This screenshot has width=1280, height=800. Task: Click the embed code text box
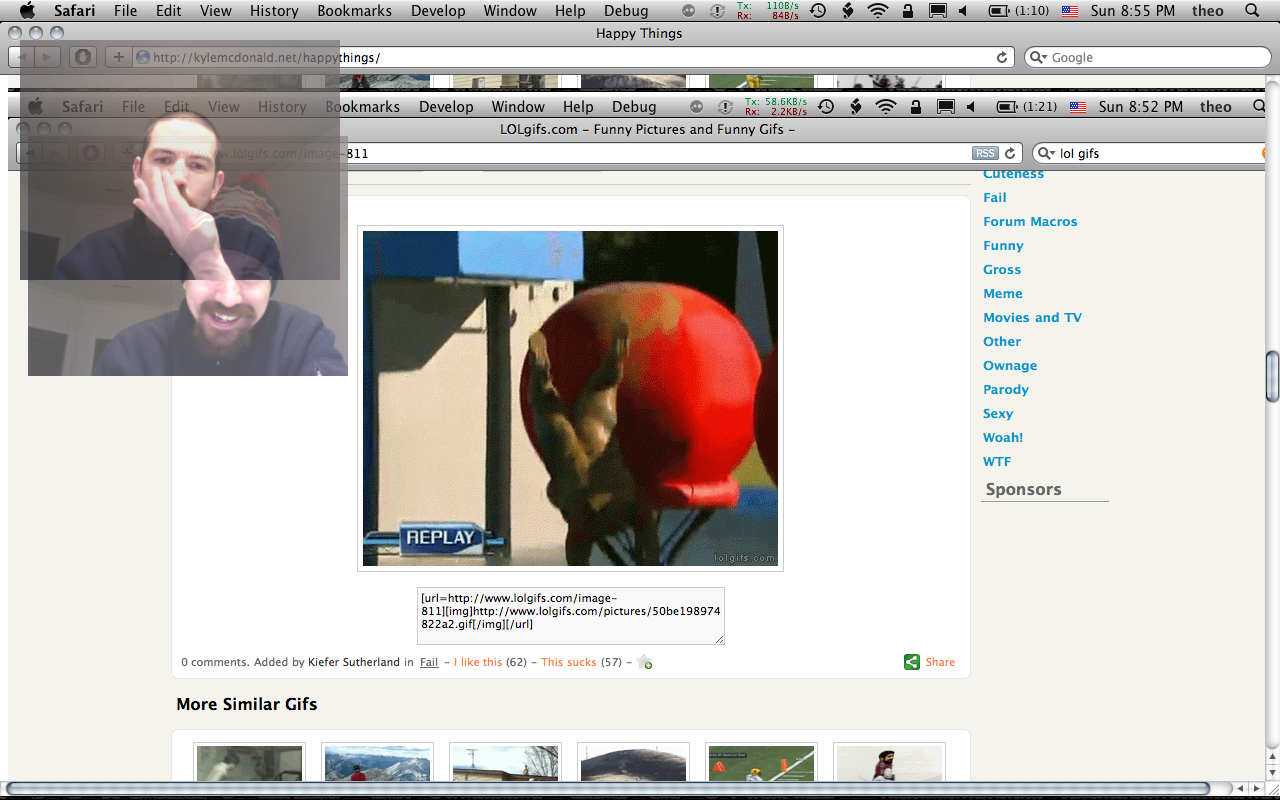click(570, 615)
